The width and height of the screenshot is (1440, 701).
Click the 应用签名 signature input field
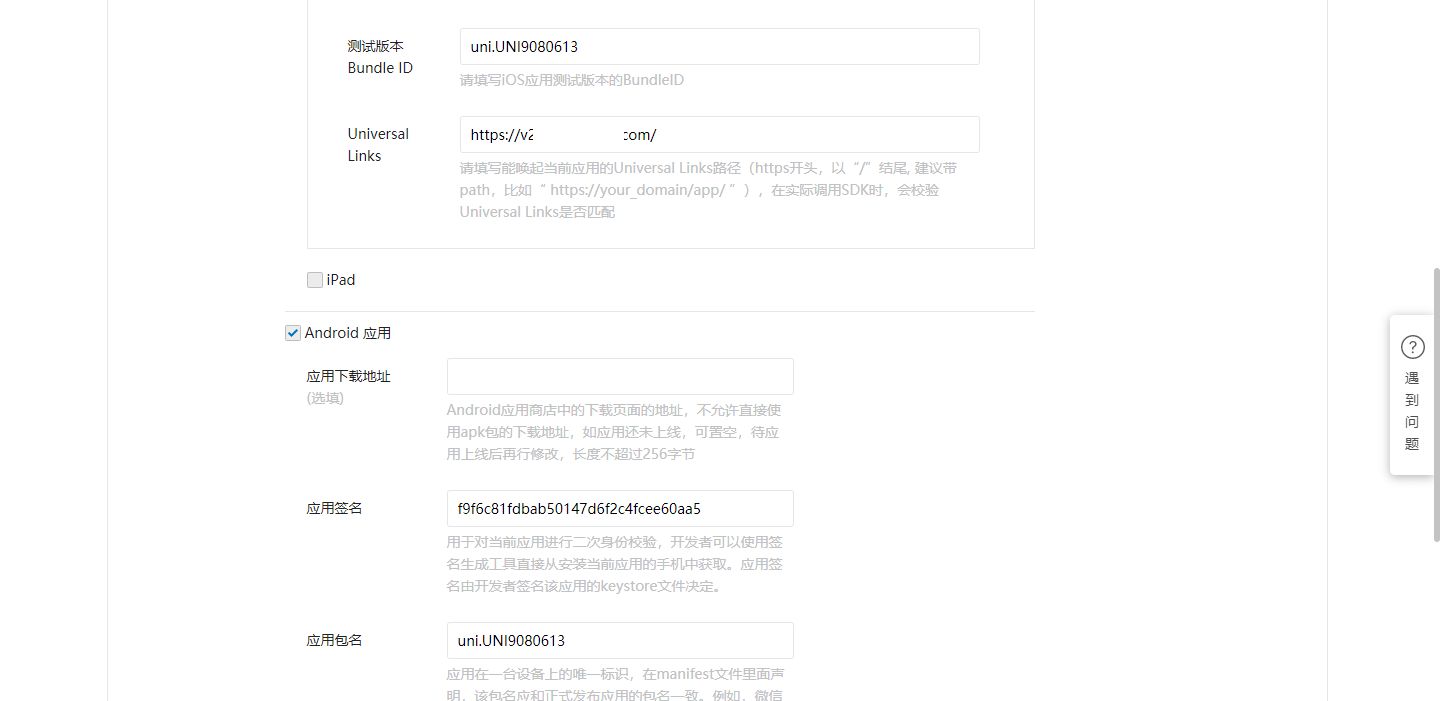[620, 509]
